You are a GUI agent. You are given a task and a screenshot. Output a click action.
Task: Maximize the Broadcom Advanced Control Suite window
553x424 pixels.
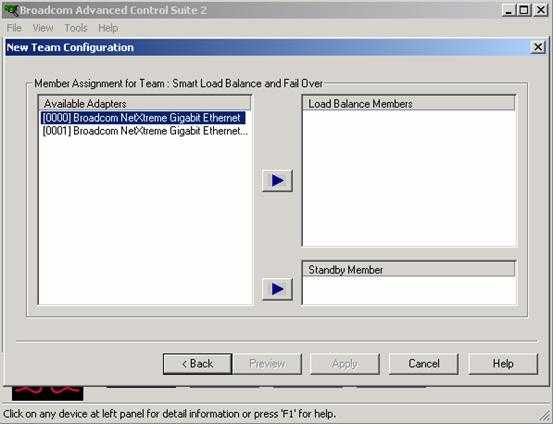point(524,10)
